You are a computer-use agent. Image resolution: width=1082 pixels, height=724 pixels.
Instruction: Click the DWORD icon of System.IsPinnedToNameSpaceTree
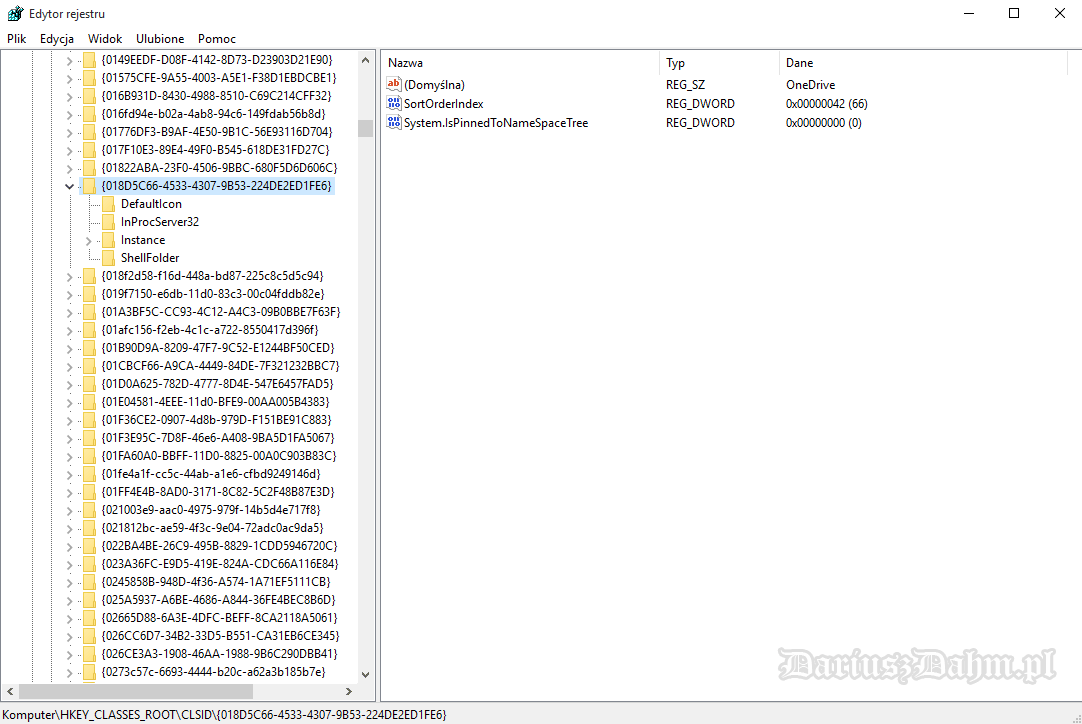[394, 123]
